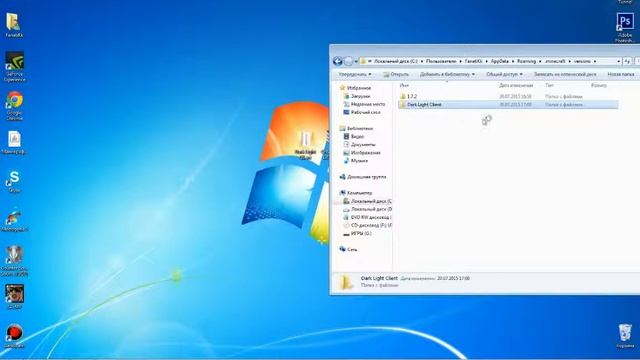Select the Counter-Strike Source desktop shortcut
640x360 pixels.
[14, 261]
